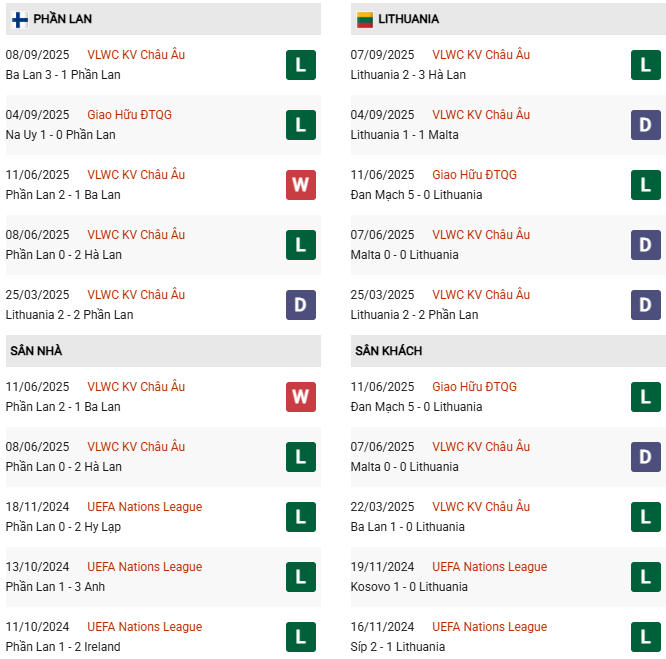The height and width of the screenshot is (659, 666).
Task: Open the PHẦN LAN team header
Action: (62, 19)
